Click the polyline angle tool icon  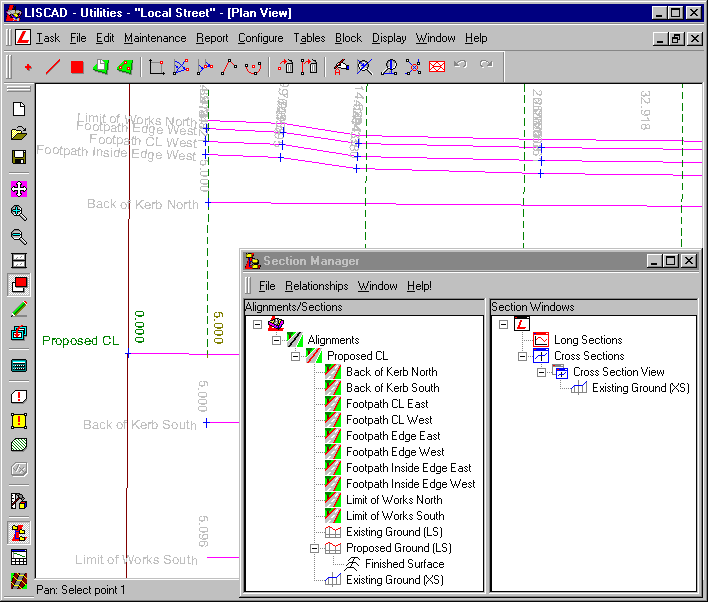coord(228,67)
